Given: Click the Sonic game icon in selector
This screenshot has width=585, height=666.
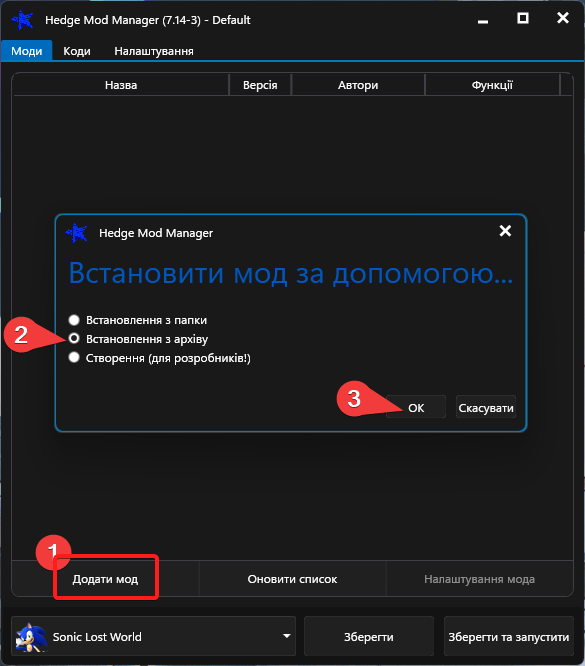Looking at the screenshot, I should (x=31, y=637).
